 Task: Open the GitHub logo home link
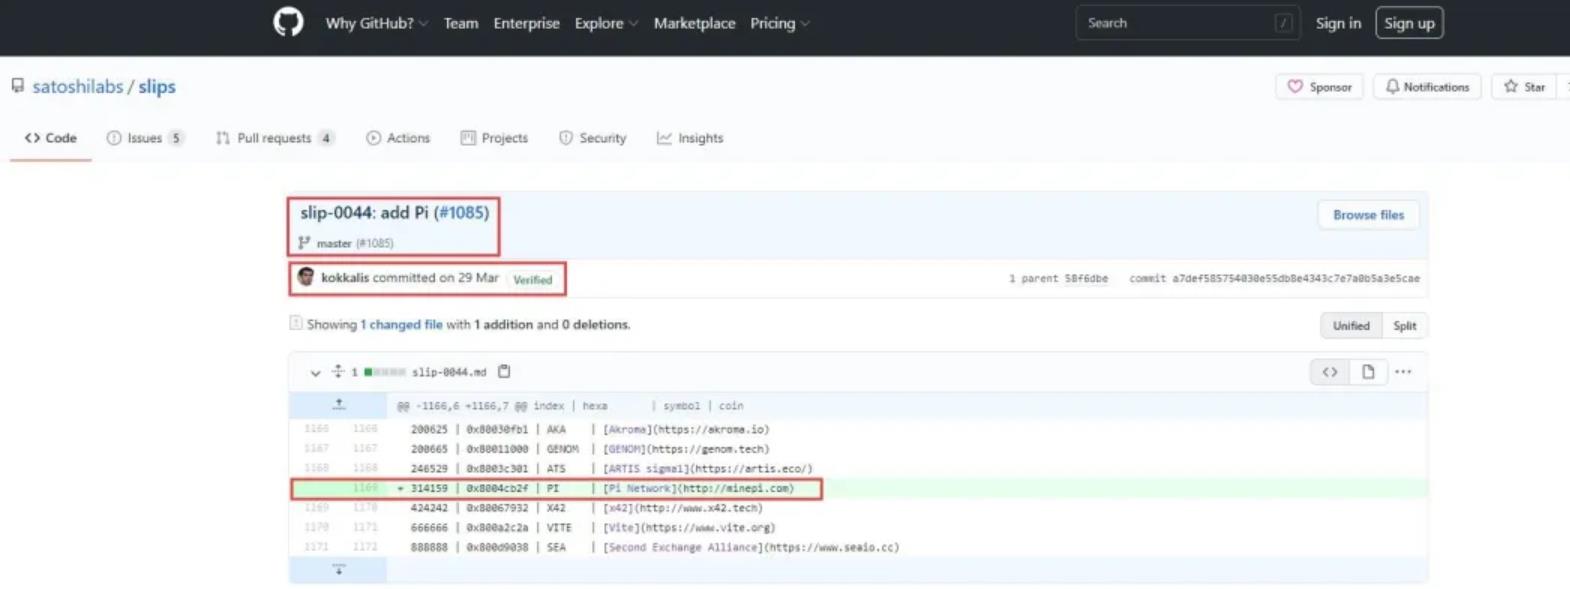(x=288, y=22)
